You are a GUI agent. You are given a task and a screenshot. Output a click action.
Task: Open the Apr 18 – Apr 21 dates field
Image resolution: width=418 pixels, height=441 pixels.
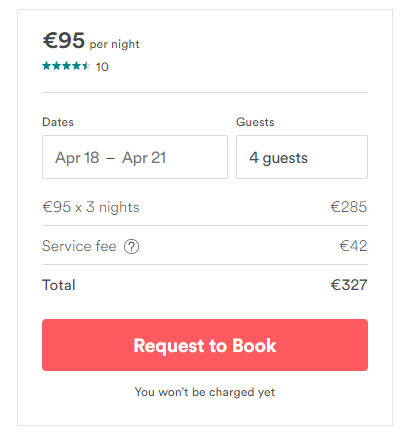[135, 157]
